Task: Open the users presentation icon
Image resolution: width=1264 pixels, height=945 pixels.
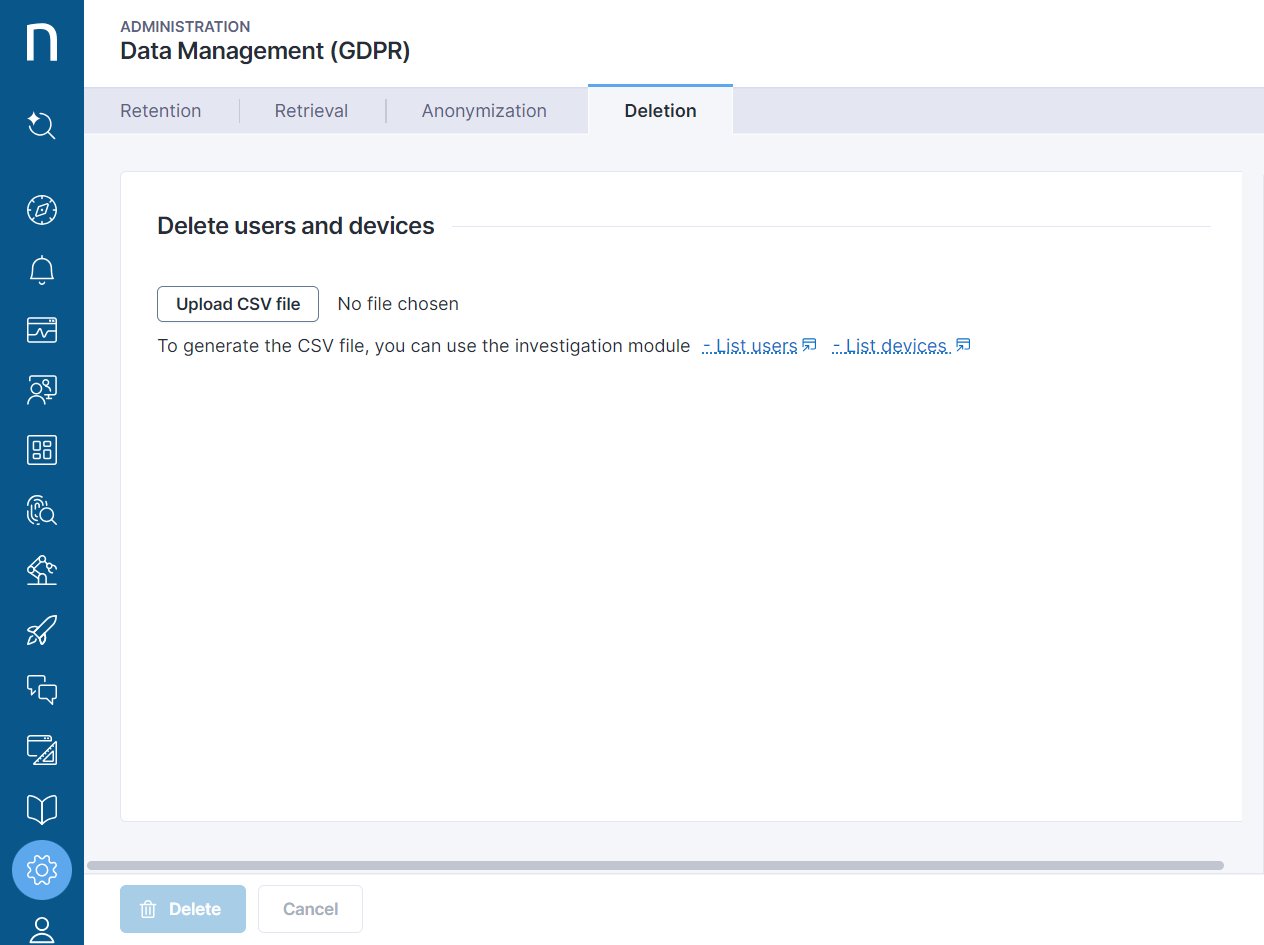Action: 41,390
